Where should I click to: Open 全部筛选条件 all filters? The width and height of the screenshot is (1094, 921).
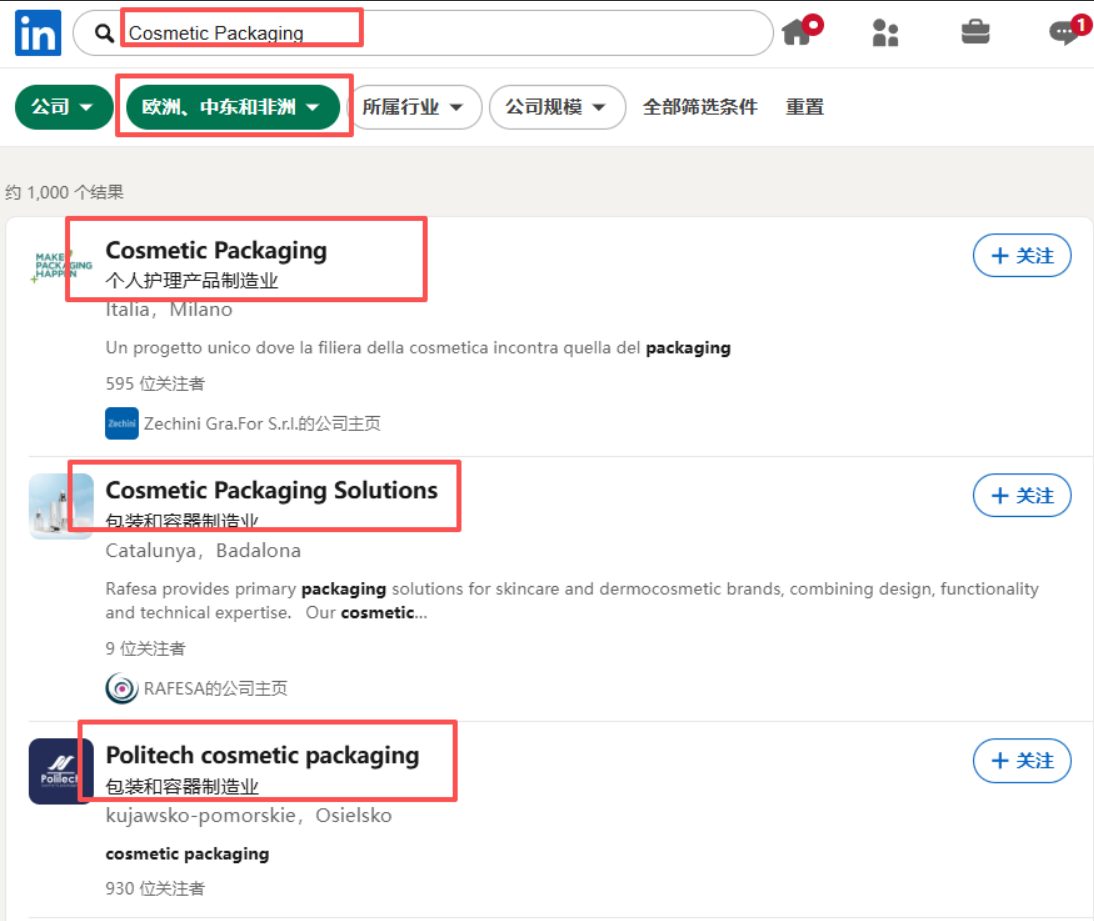(700, 107)
